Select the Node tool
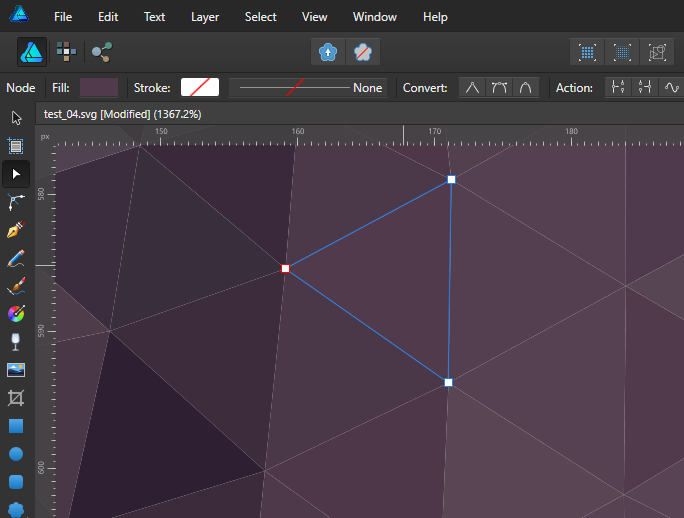 [x=16, y=174]
